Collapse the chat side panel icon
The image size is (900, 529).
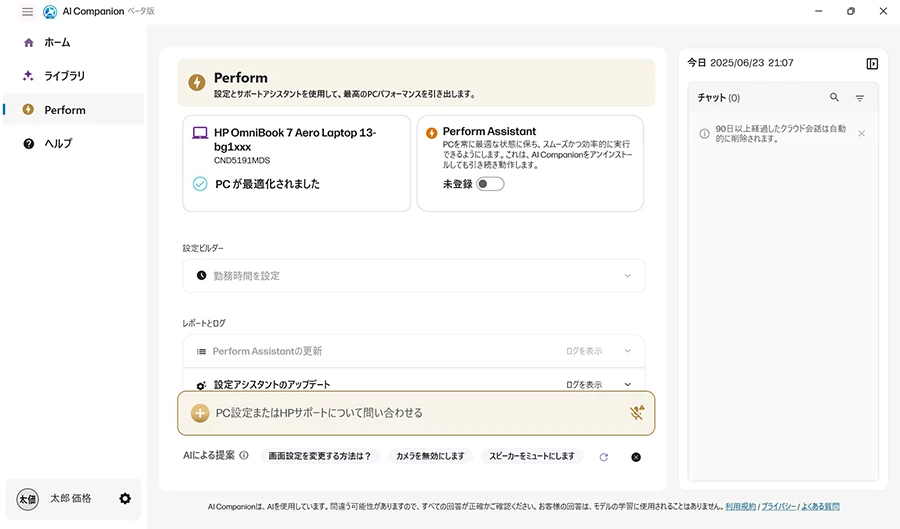(x=872, y=64)
